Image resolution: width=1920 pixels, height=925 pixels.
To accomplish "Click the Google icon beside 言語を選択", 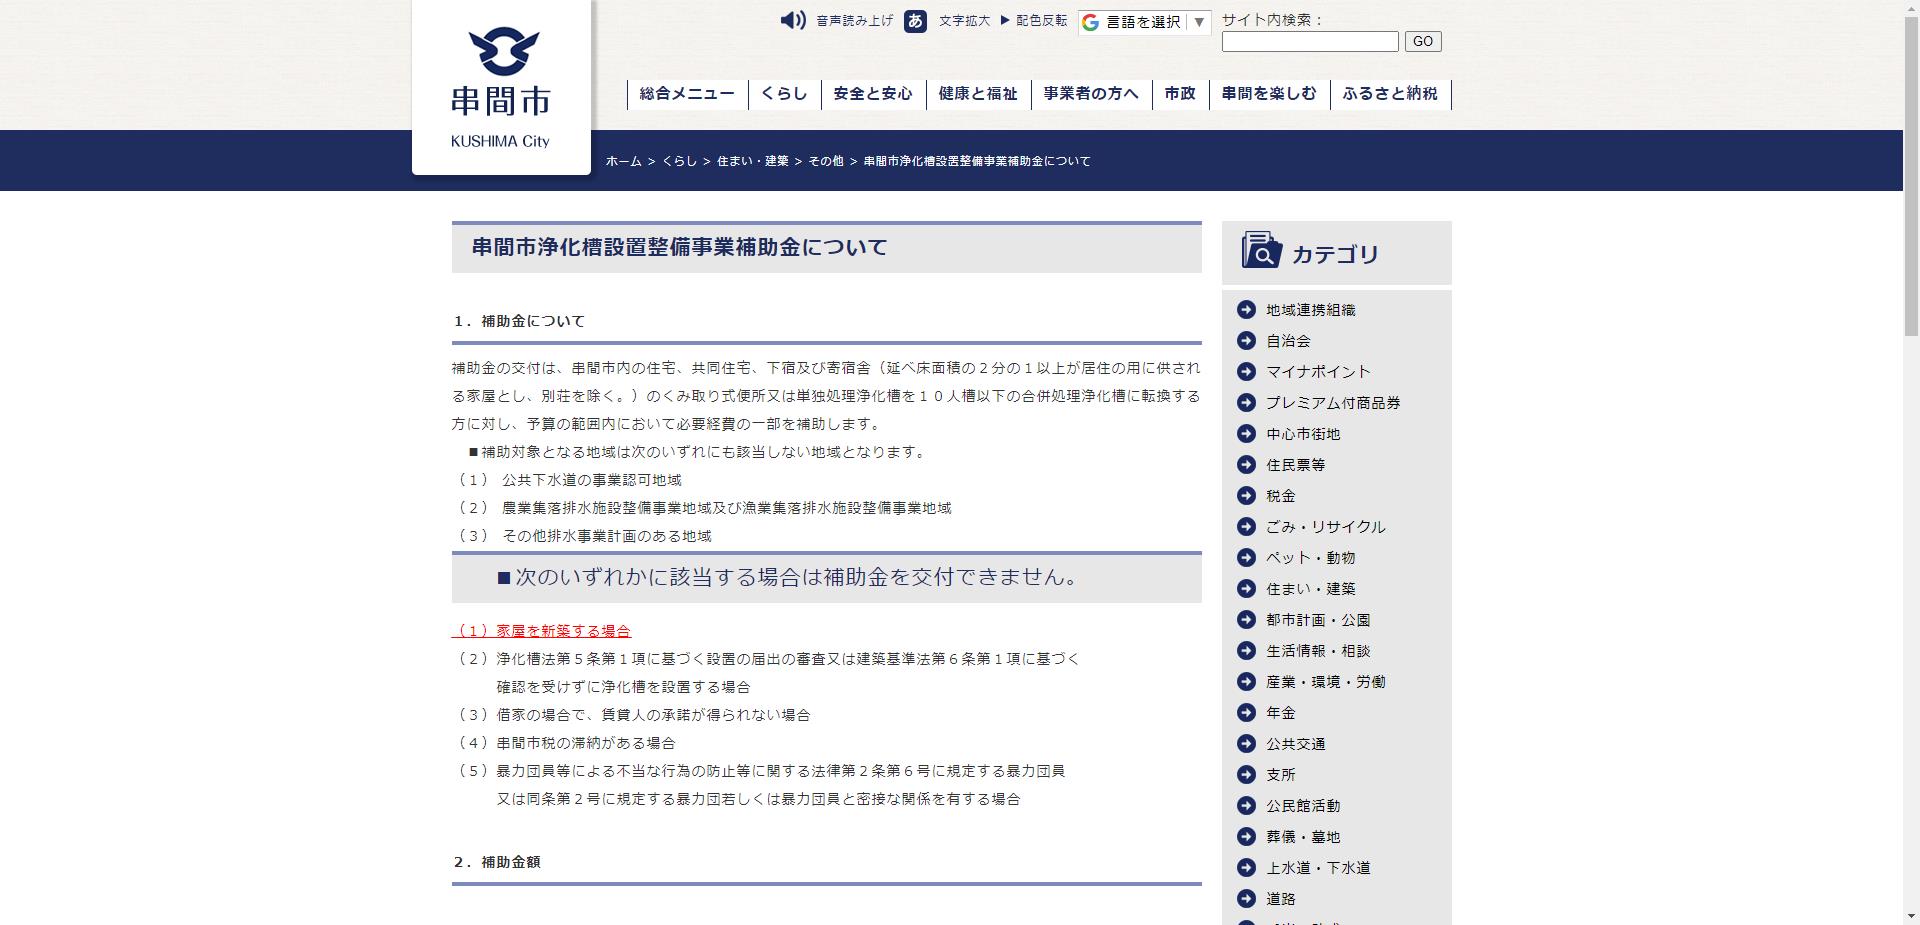I will tap(1089, 22).
